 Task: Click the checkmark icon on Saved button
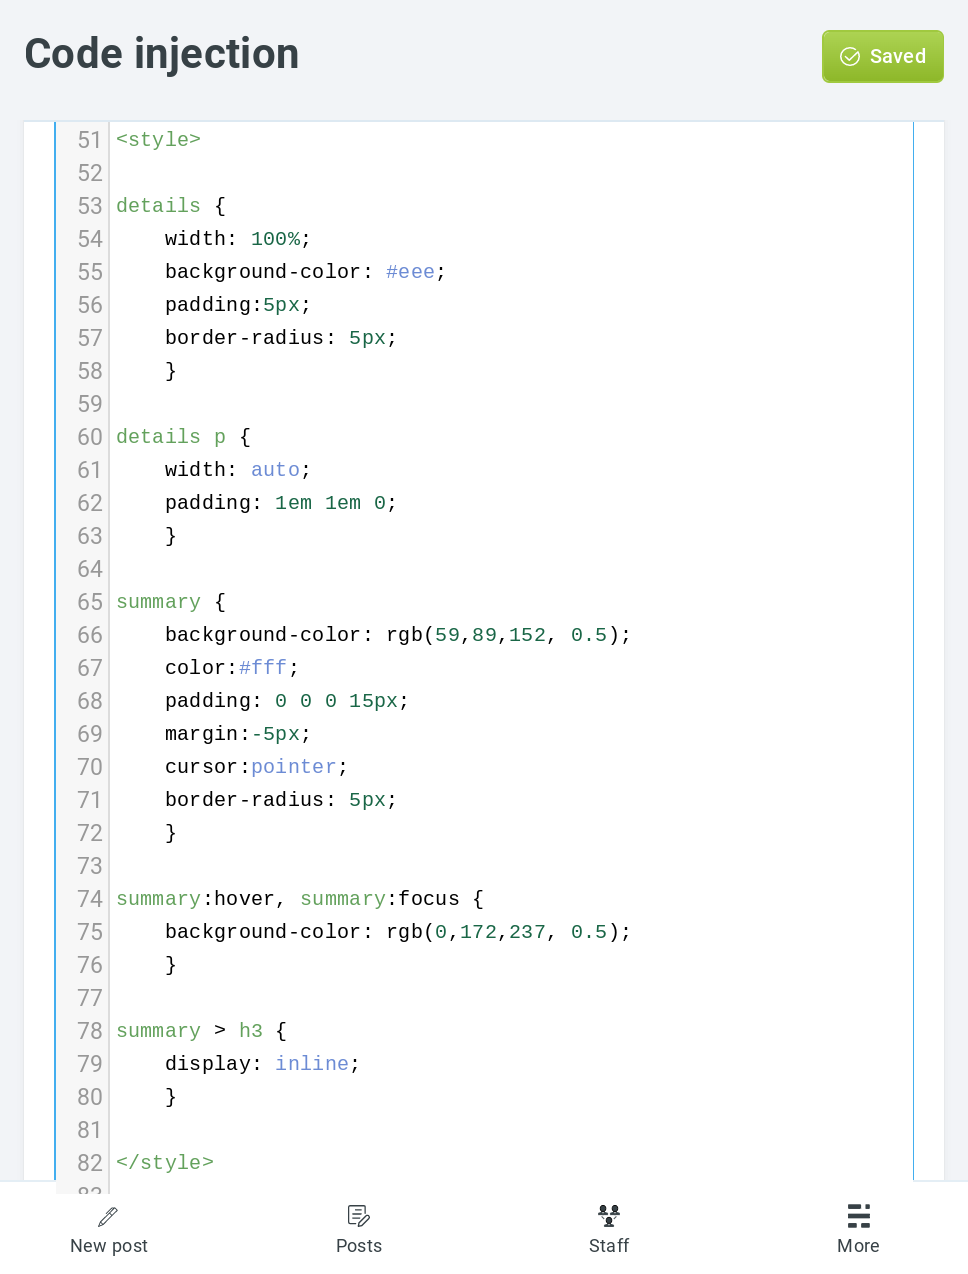coord(850,57)
